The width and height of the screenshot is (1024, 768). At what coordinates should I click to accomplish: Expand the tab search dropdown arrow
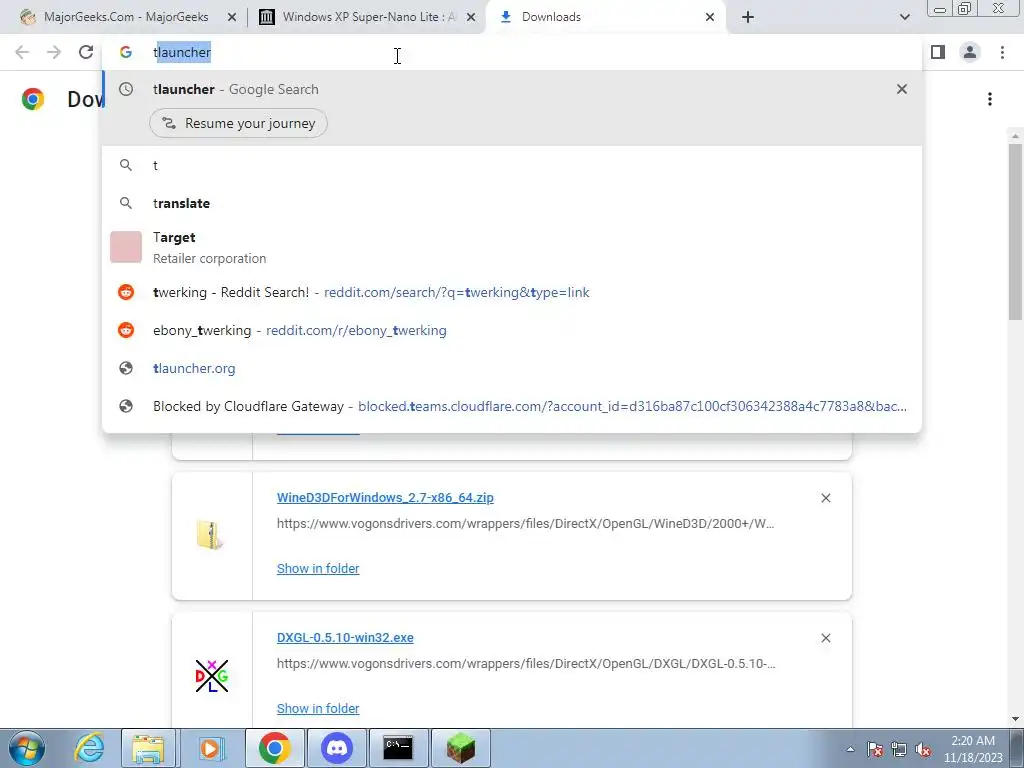(x=904, y=17)
